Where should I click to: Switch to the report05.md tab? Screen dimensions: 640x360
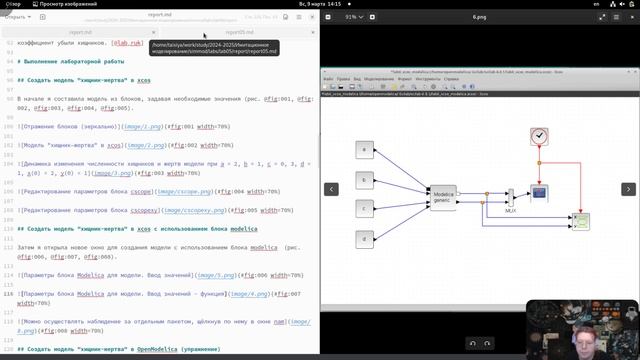pyautogui.click(x=240, y=32)
